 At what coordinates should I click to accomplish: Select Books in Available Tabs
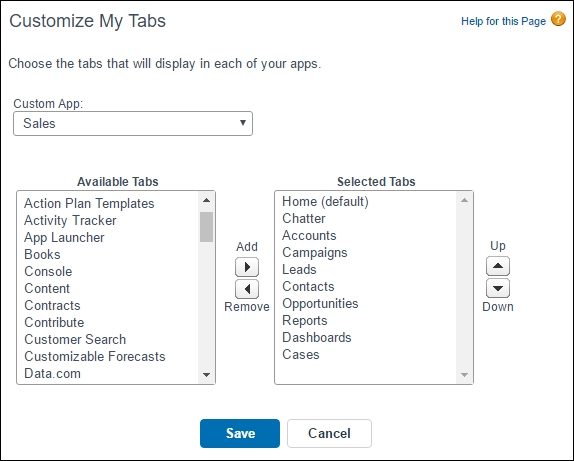[x=42, y=254]
